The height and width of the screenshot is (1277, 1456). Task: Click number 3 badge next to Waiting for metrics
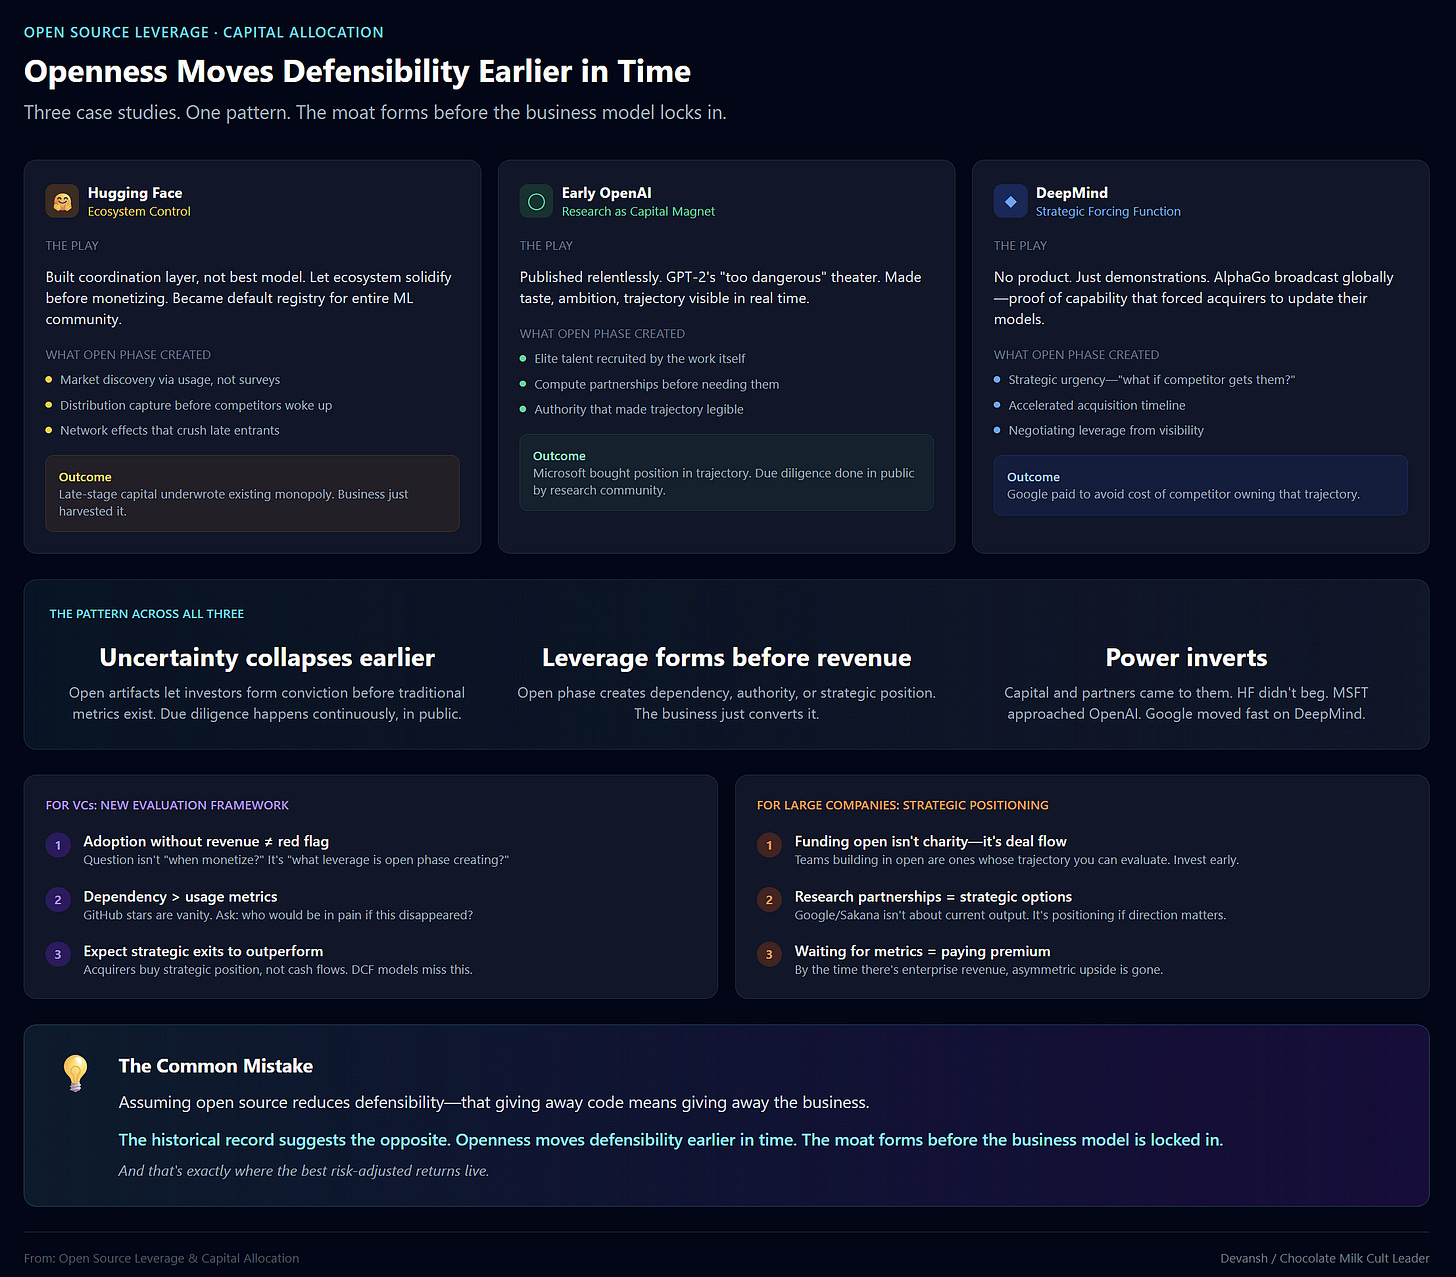(x=769, y=954)
